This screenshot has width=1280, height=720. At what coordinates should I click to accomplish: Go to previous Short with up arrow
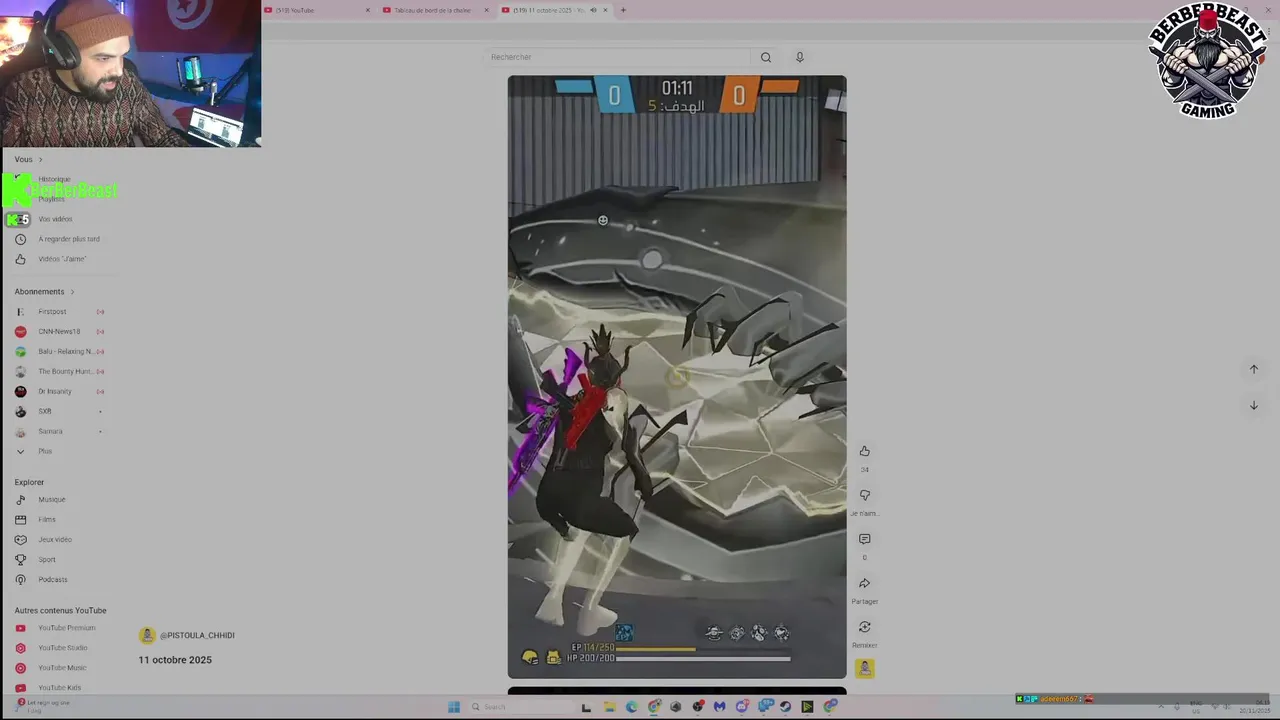pyautogui.click(x=1254, y=369)
